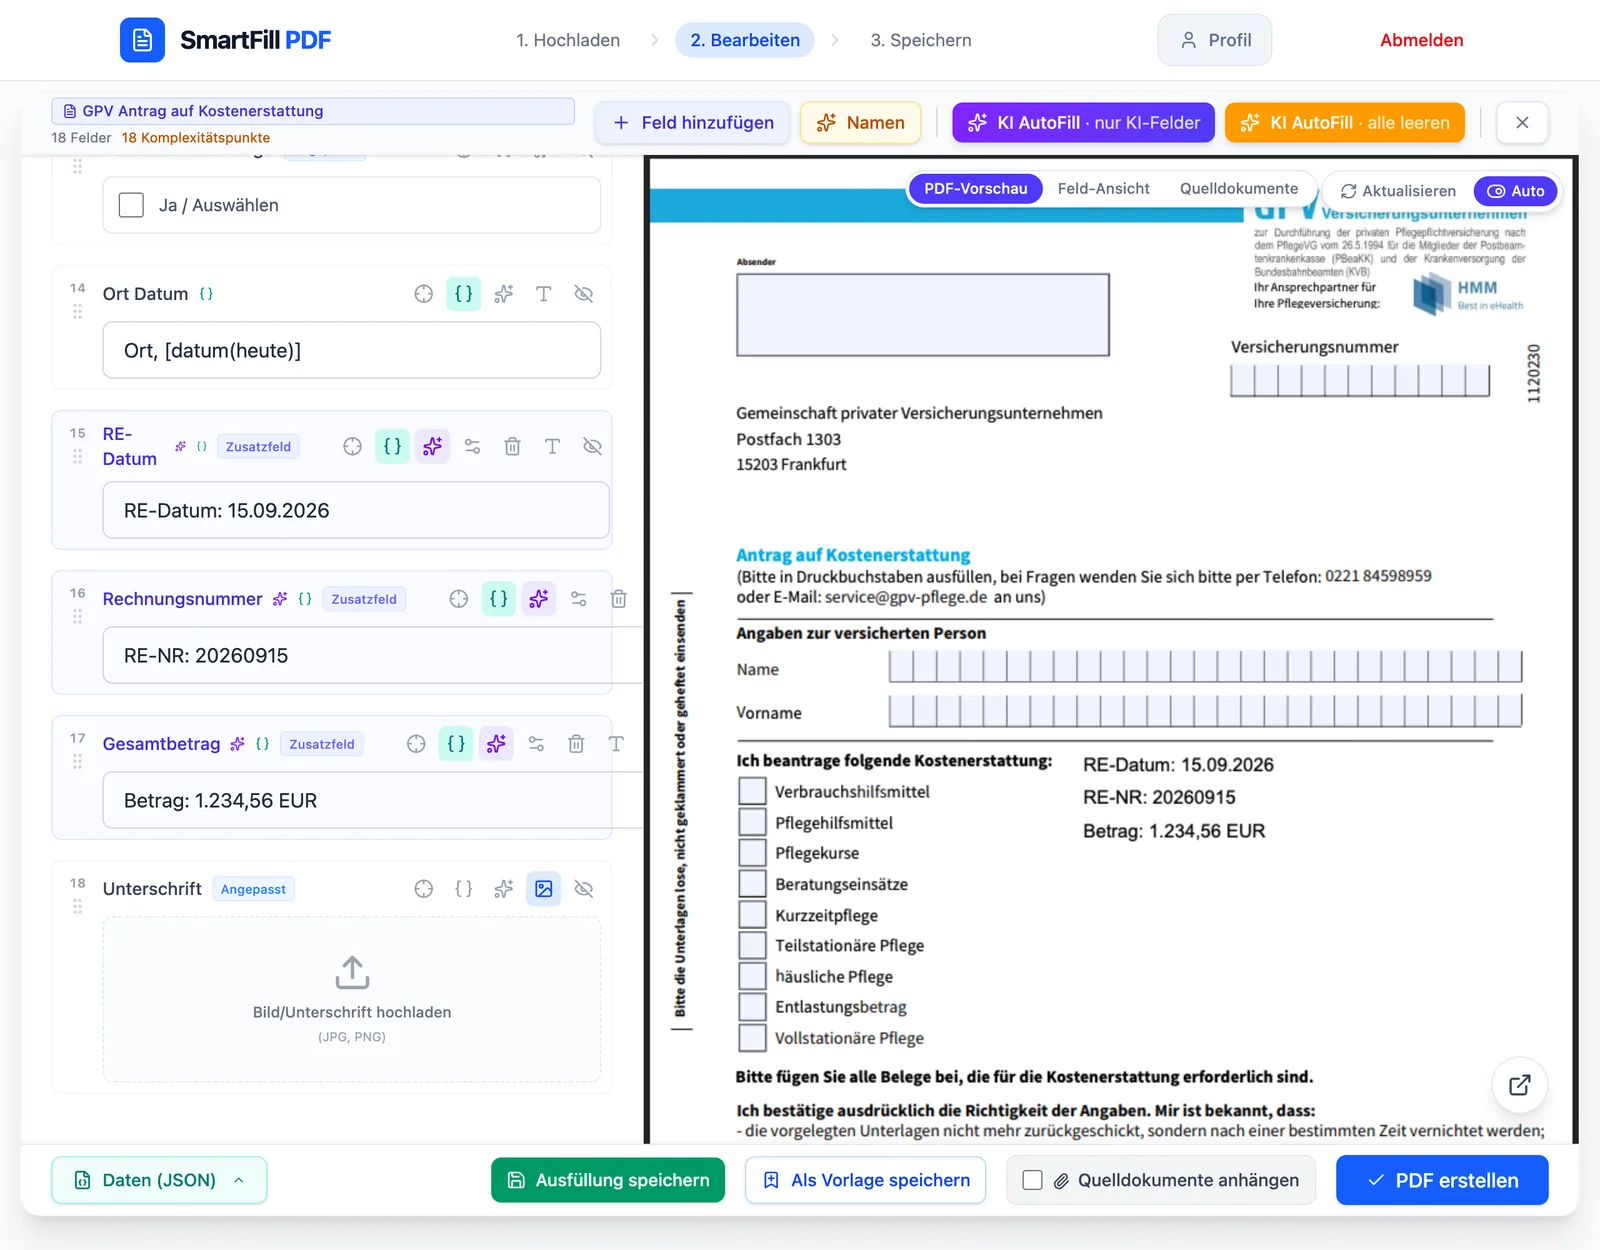Click the position target icon for Ort Datum
This screenshot has height=1250, width=1600.
[424, 294]
